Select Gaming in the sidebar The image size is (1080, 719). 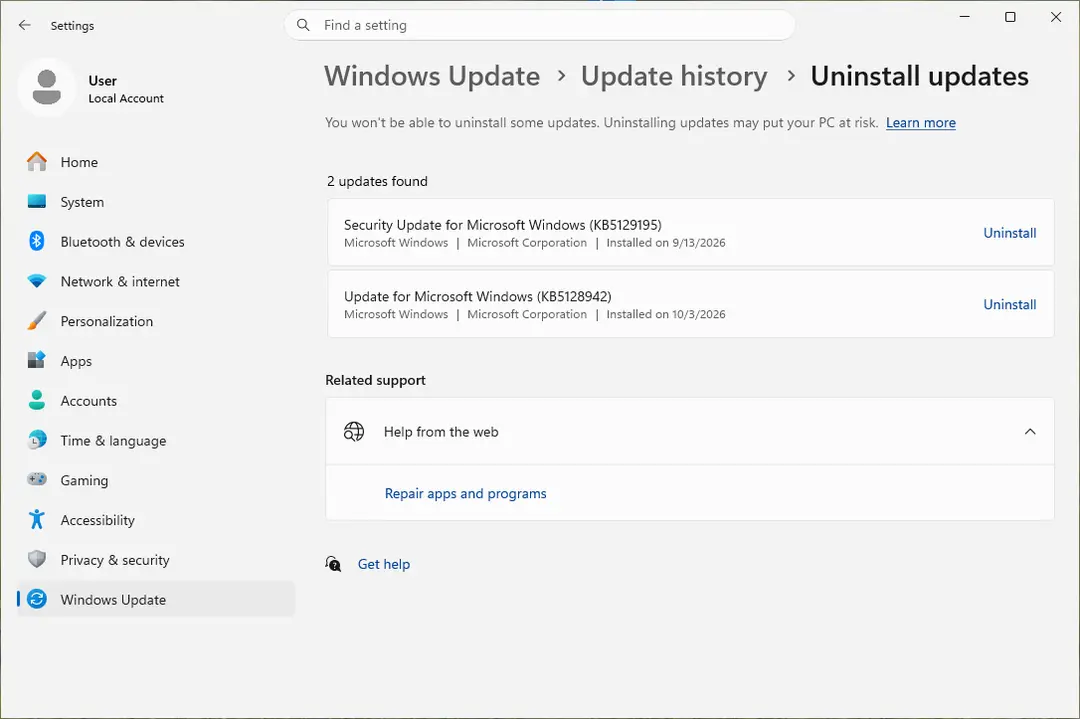tap(156, 481)
